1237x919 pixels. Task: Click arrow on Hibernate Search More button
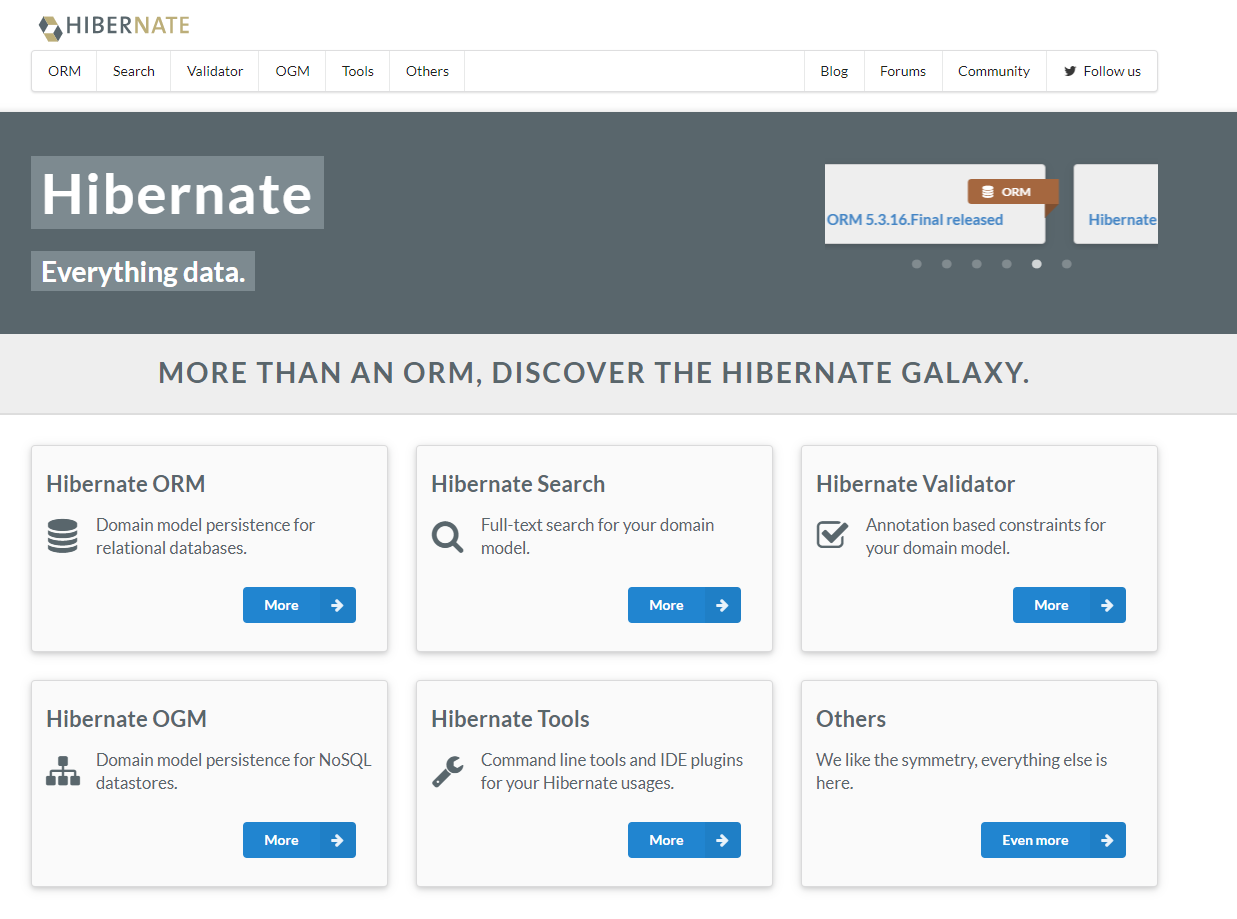722,605
